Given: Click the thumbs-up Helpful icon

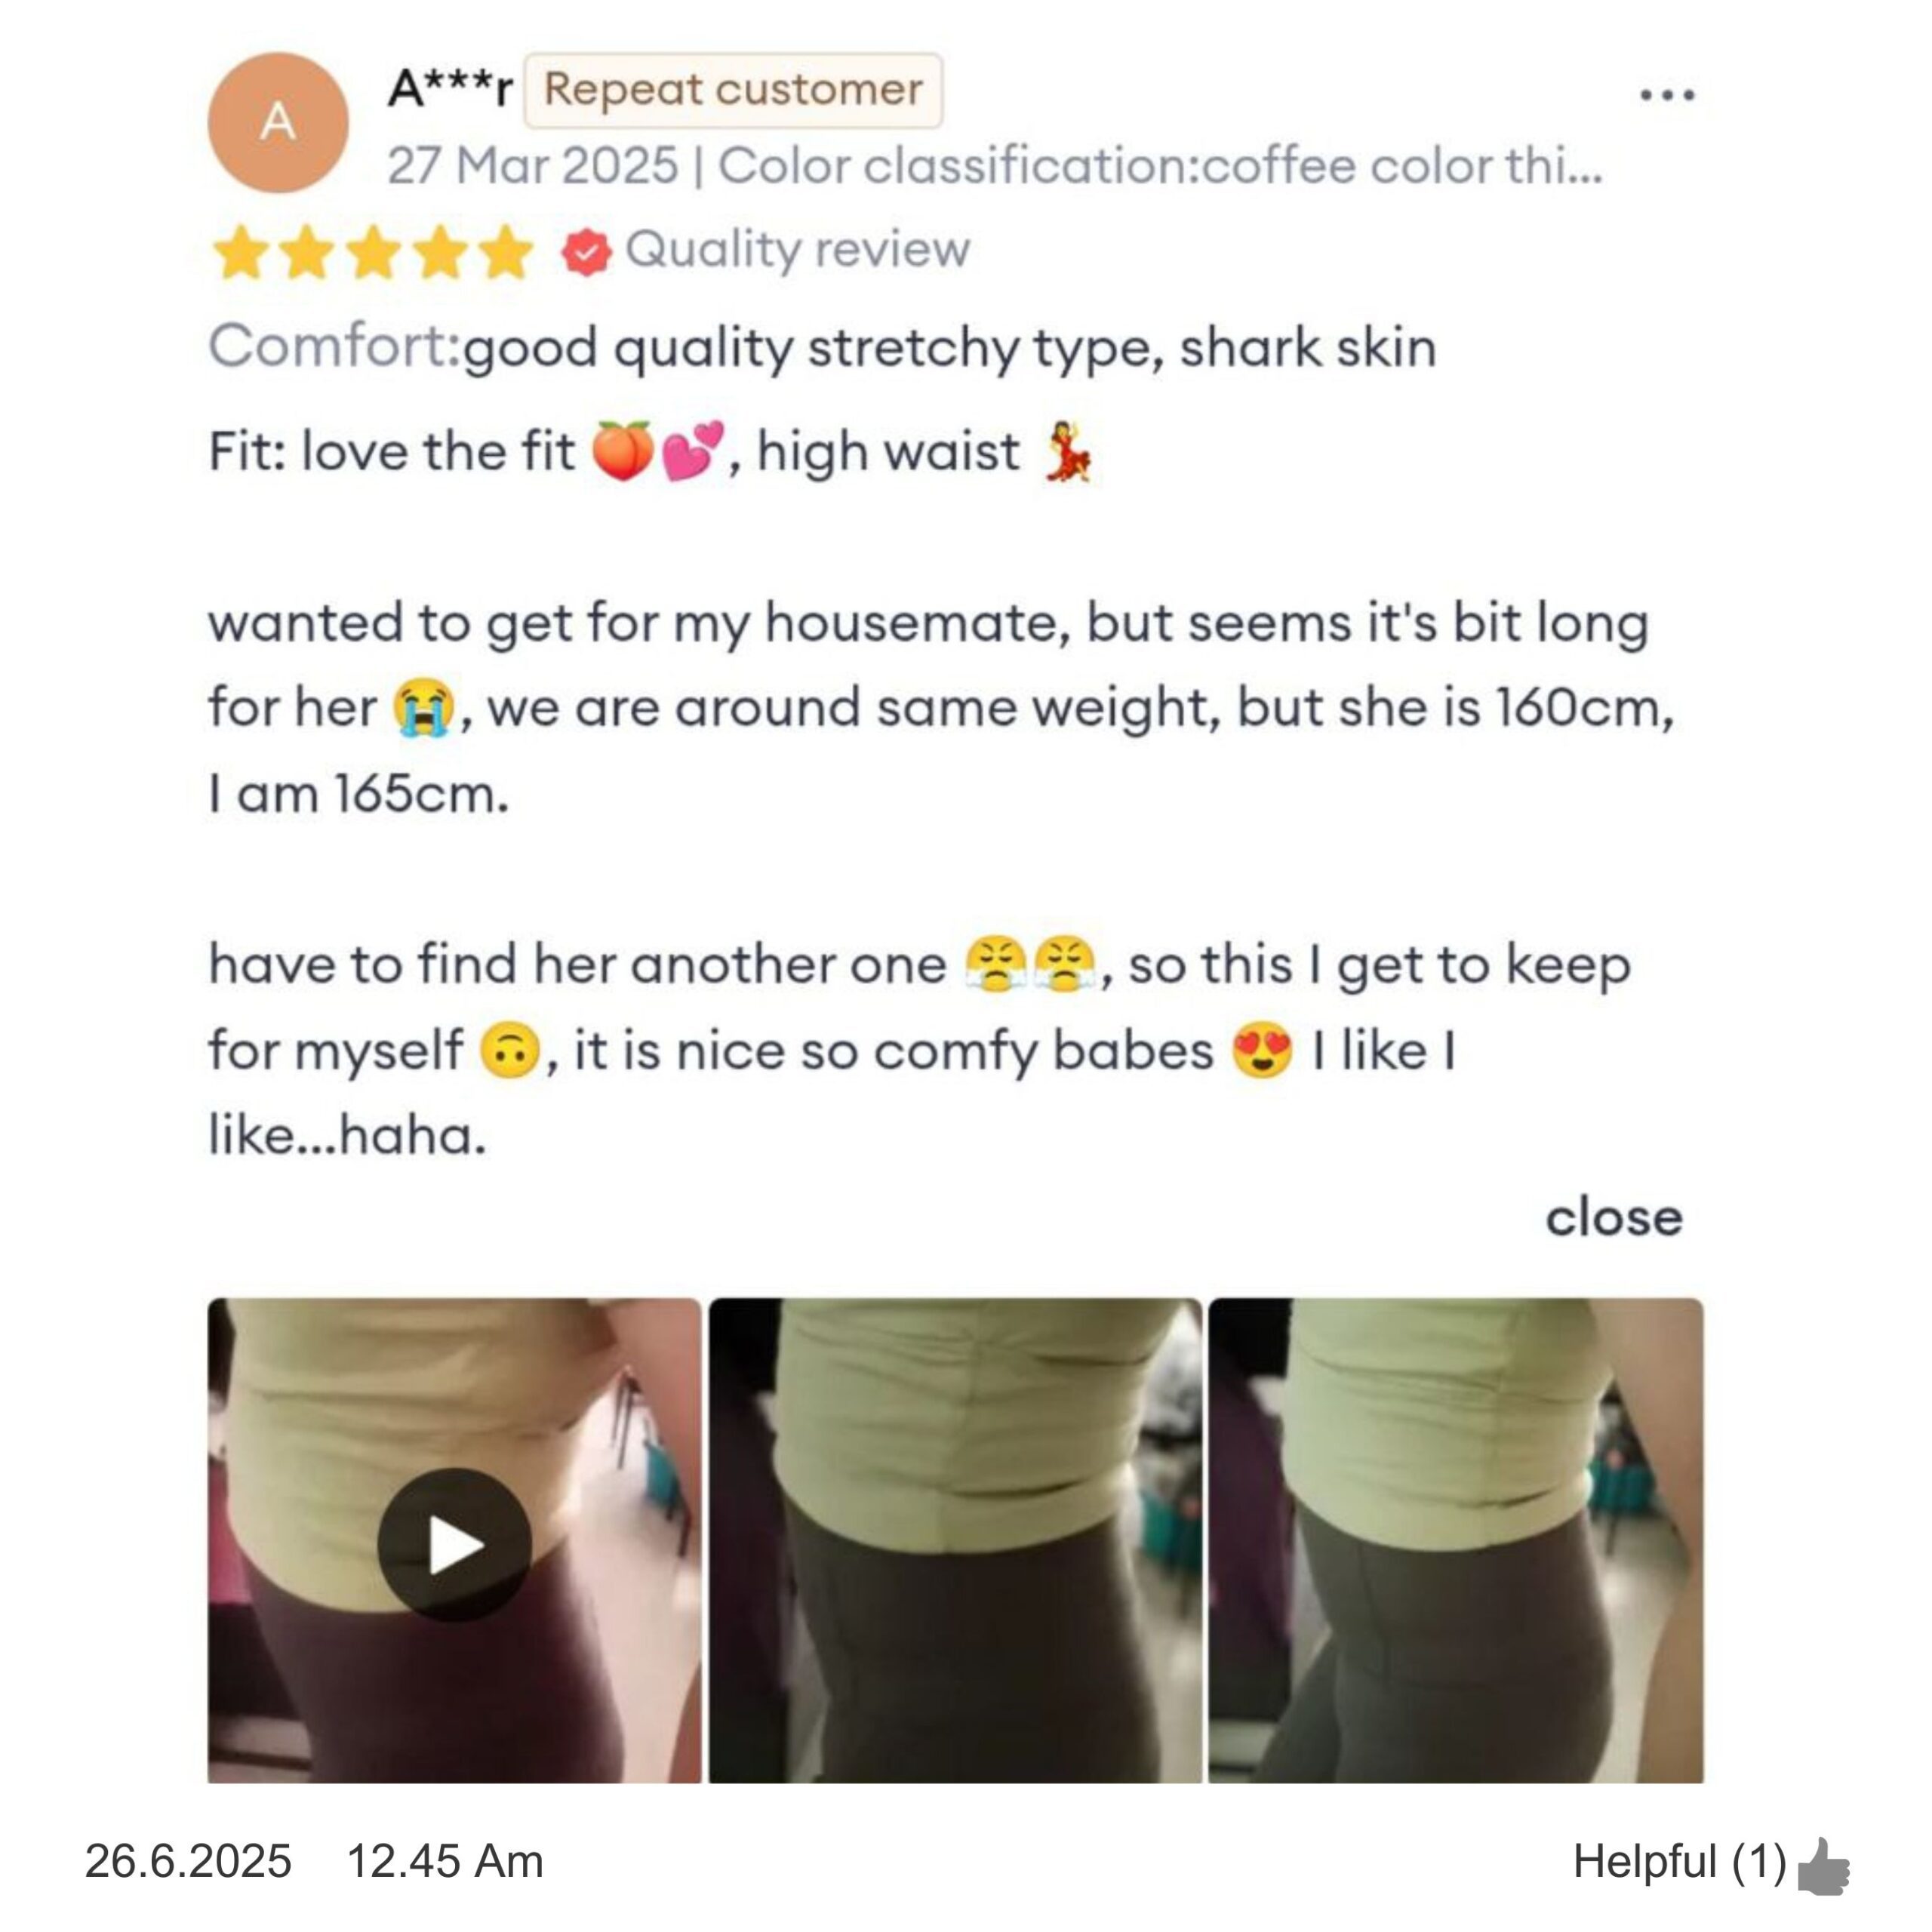Looking at the screenshot, I should (1823, 1865).
